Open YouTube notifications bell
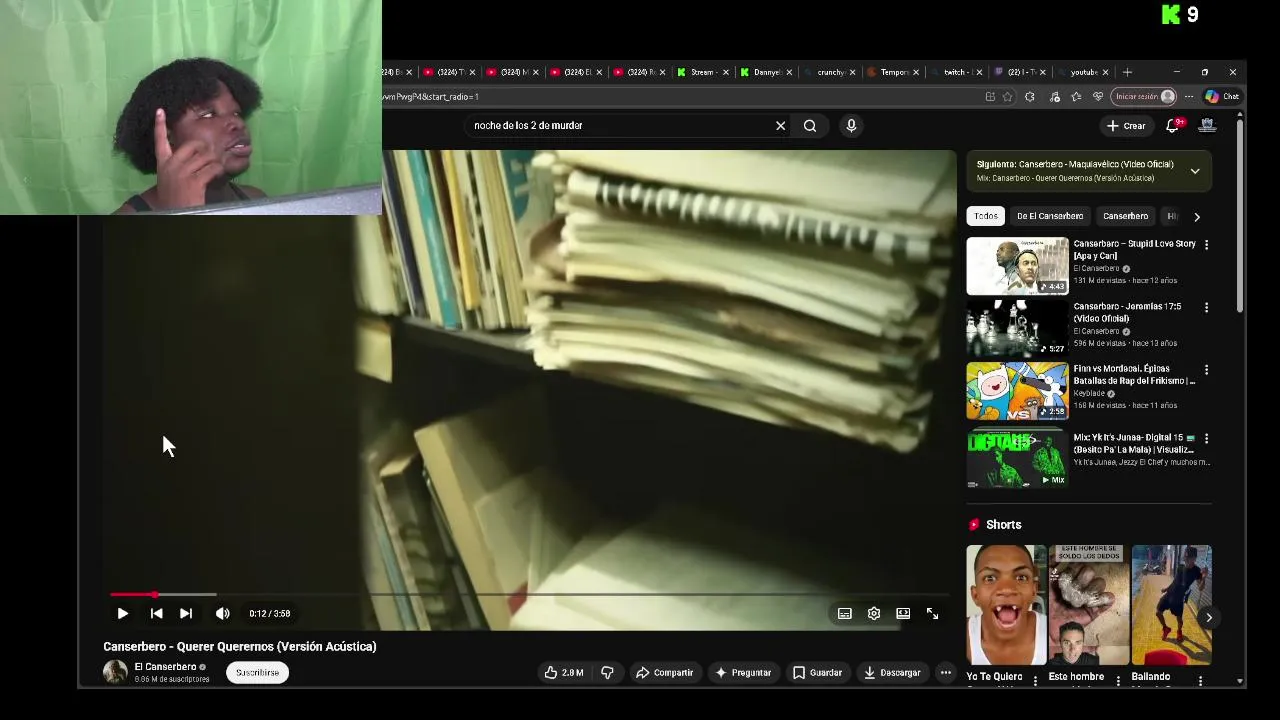This screenshot has width=1280, height=720. [1173, 126]
